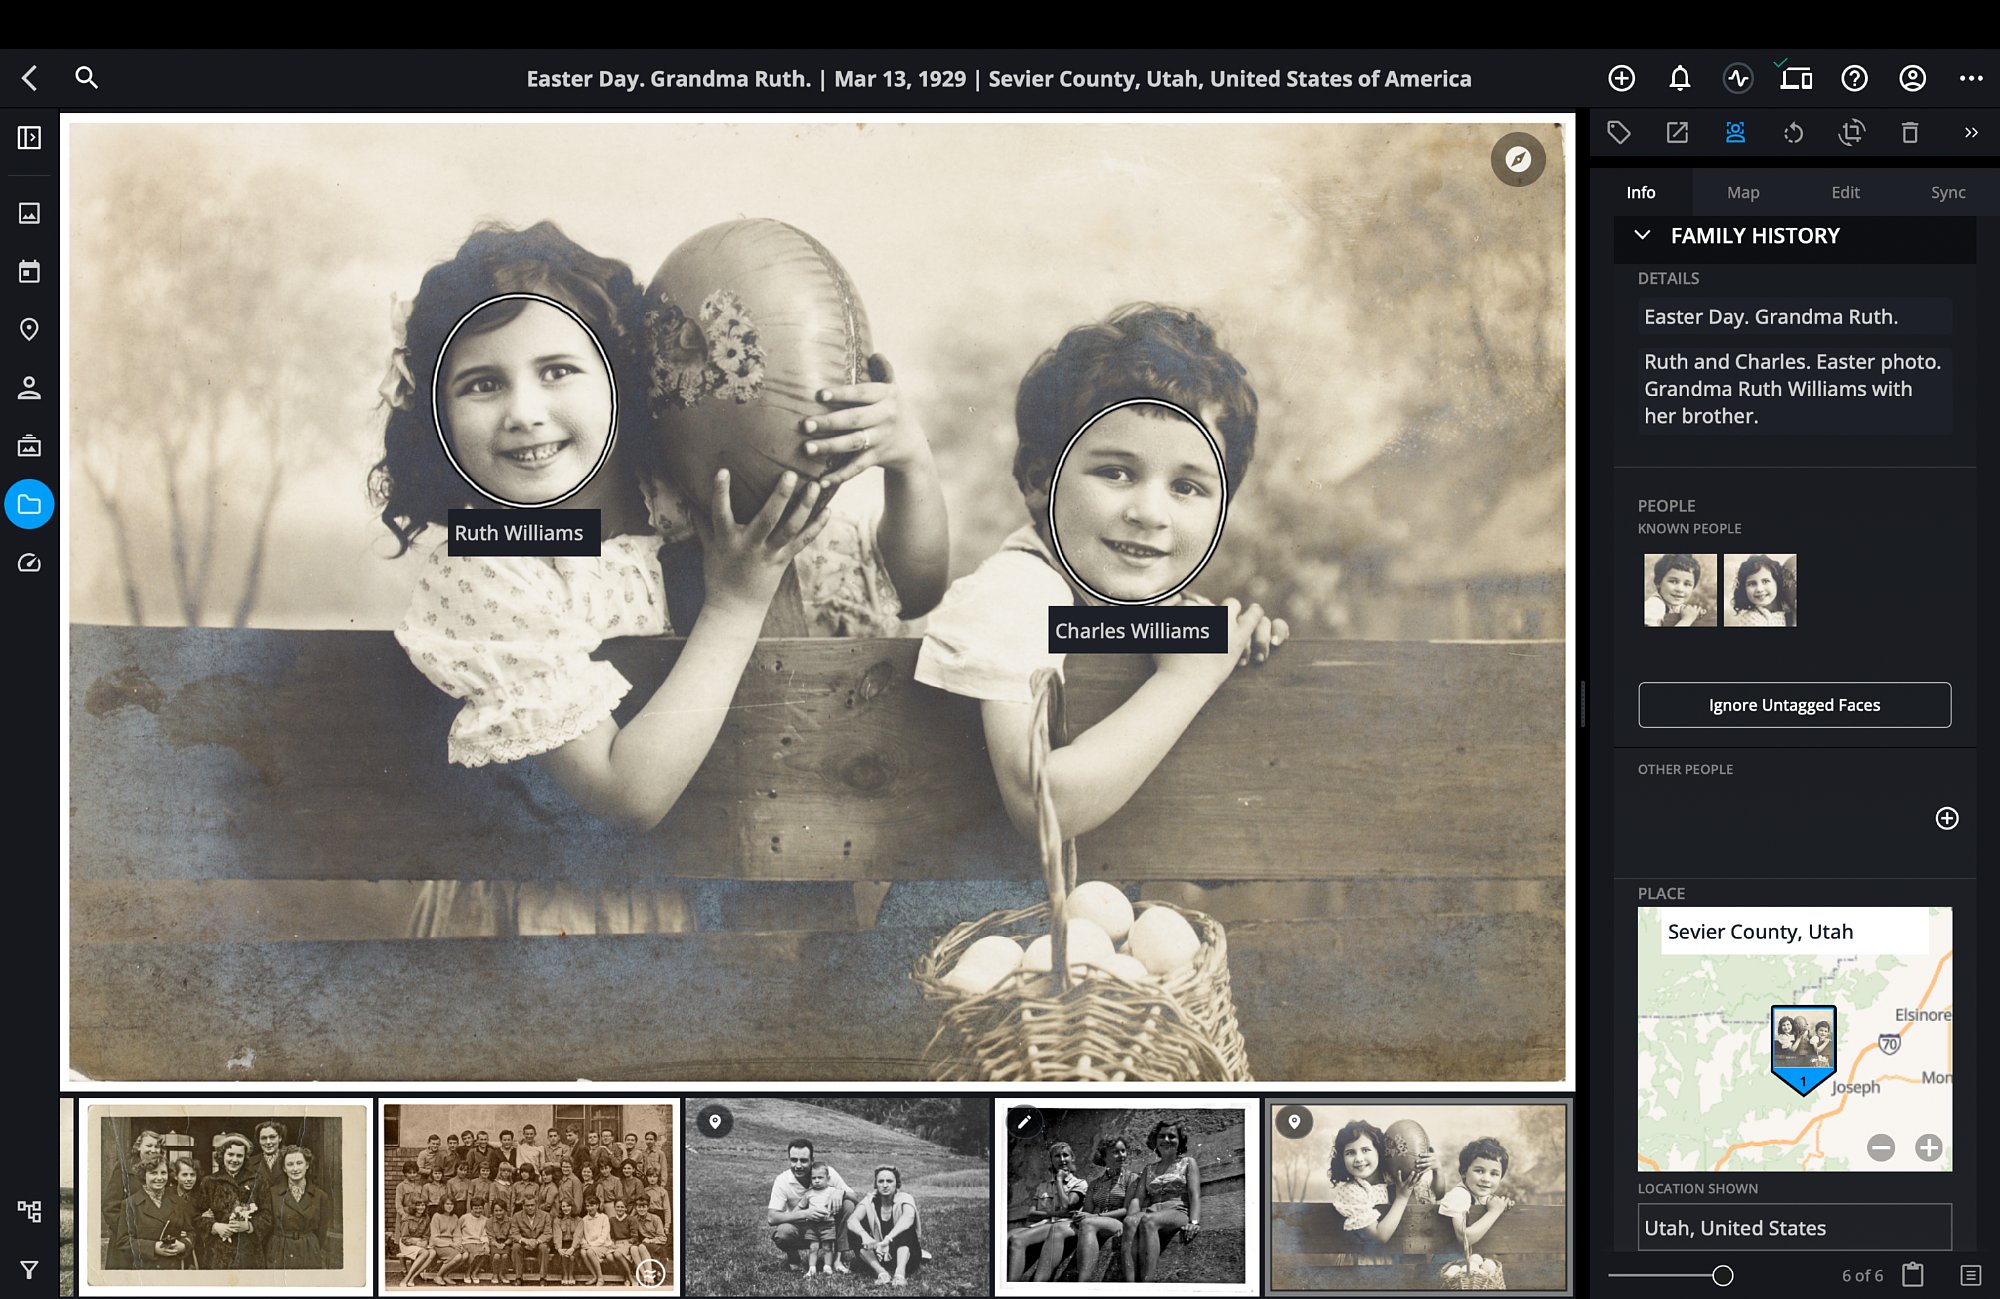Screen dimensions: 2000x1299
Task: Click the photo pin marker on map
Action: [x=1803, y=1050]
